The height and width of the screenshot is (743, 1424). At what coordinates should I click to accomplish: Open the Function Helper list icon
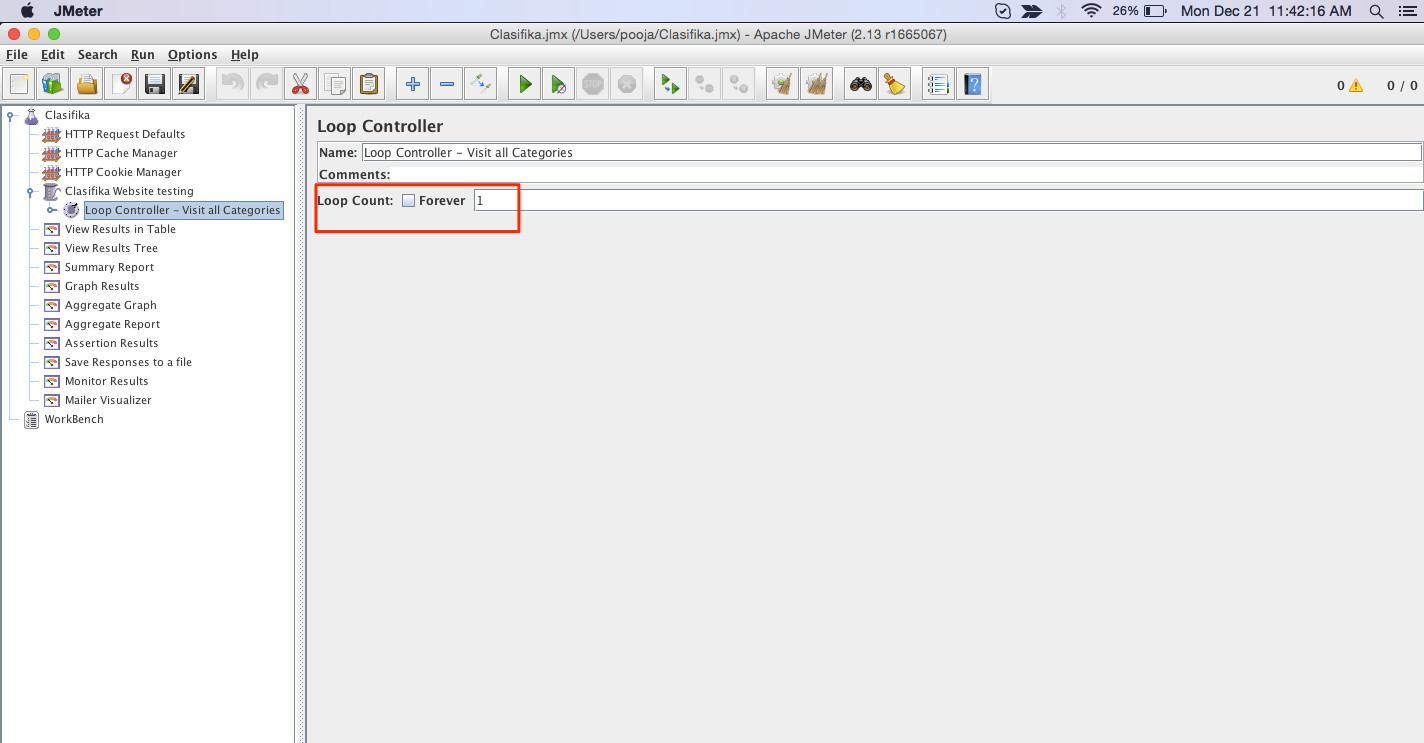tap(937, 85)
